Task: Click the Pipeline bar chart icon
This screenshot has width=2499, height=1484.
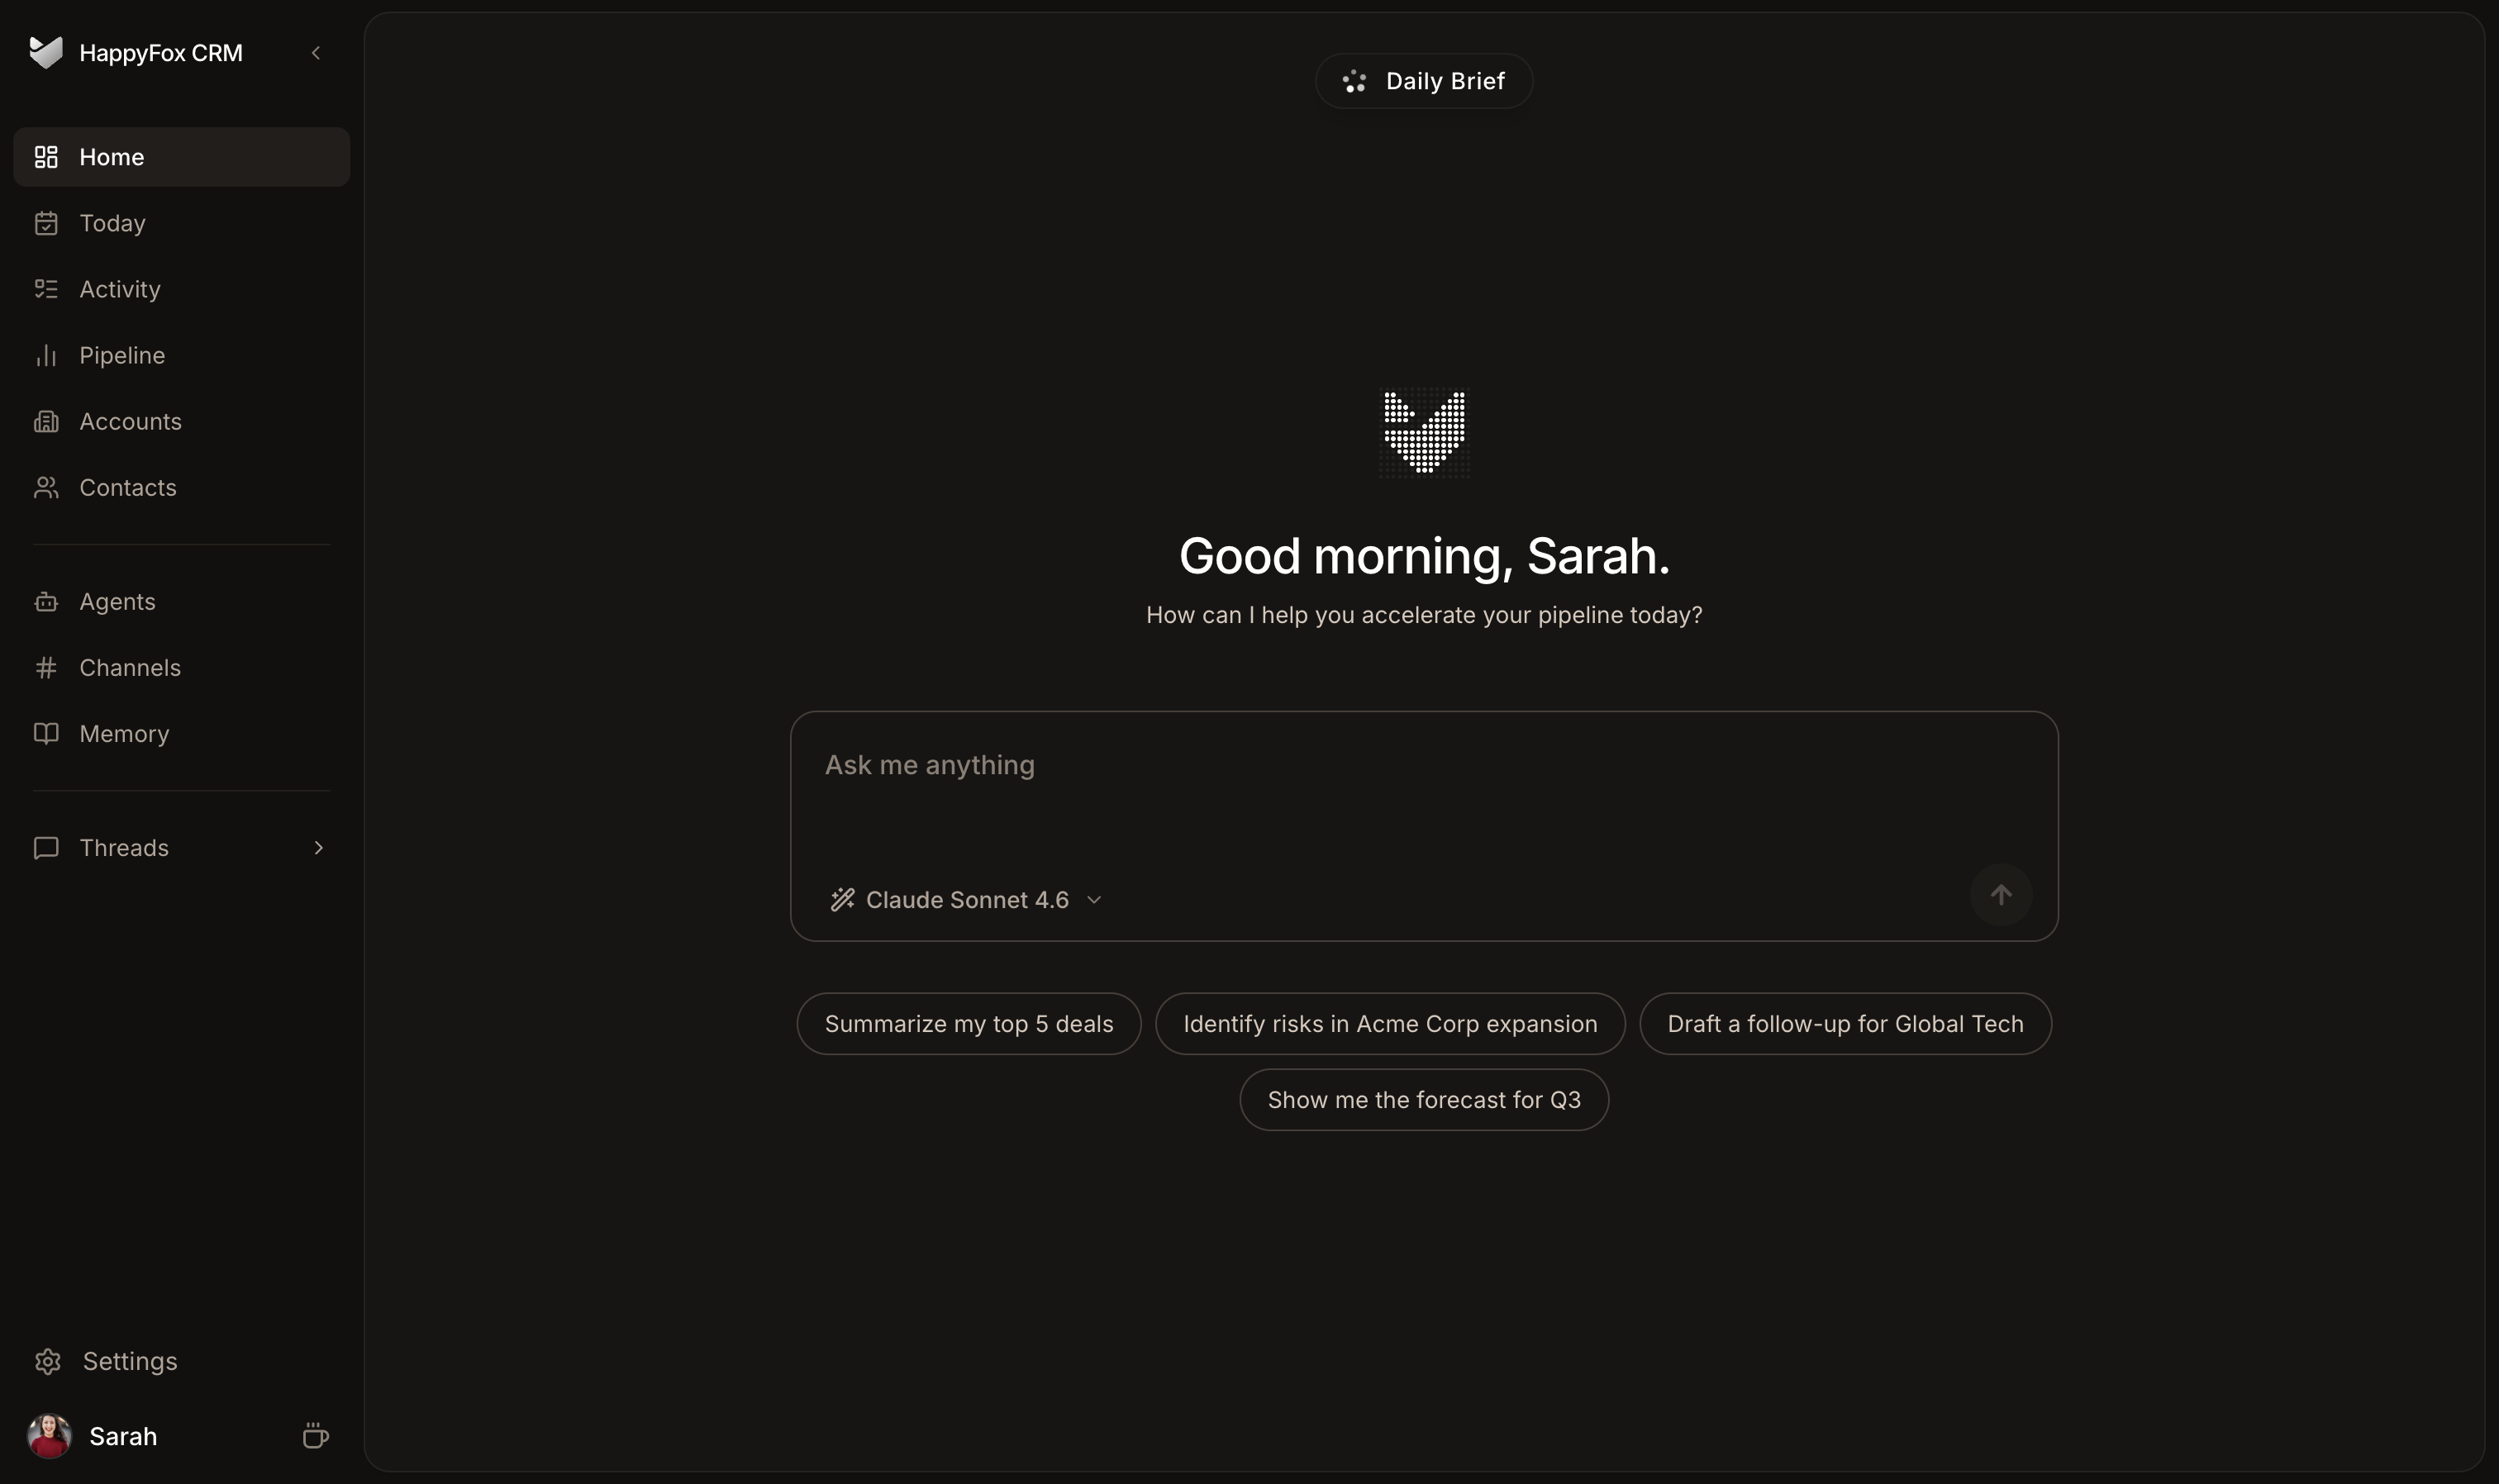Action: 46,355
